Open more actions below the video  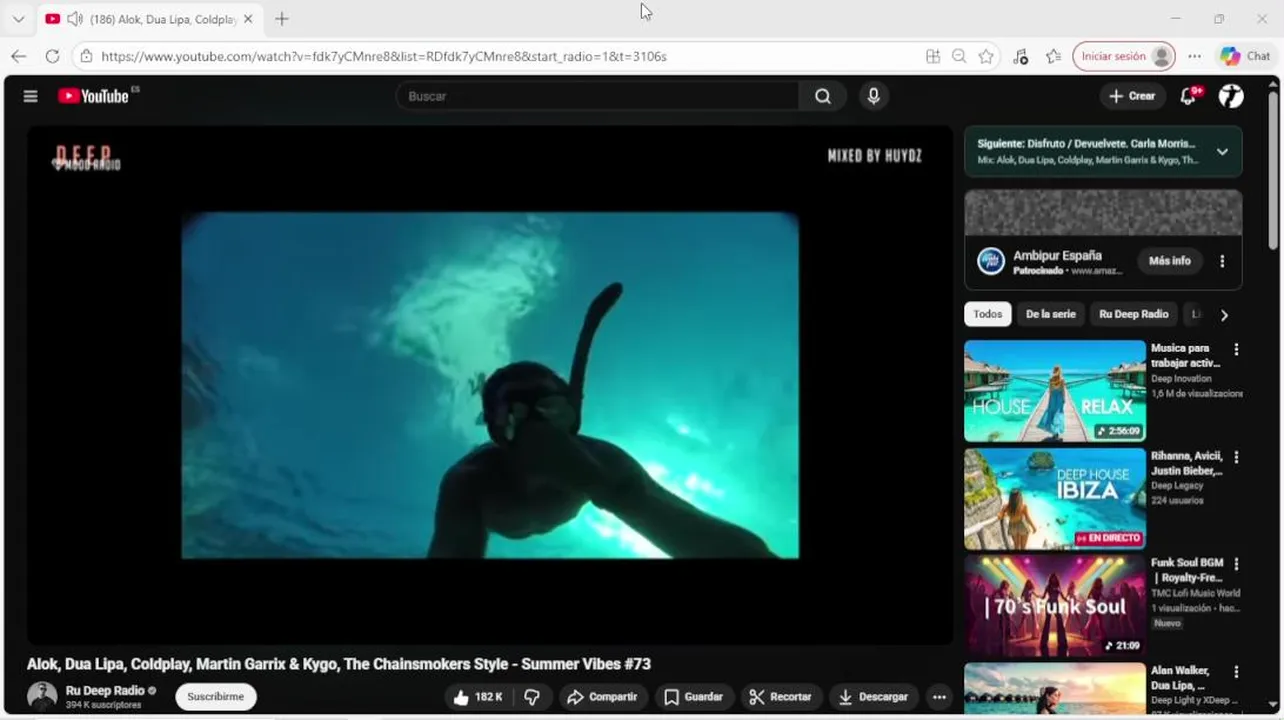click(938, 697)
